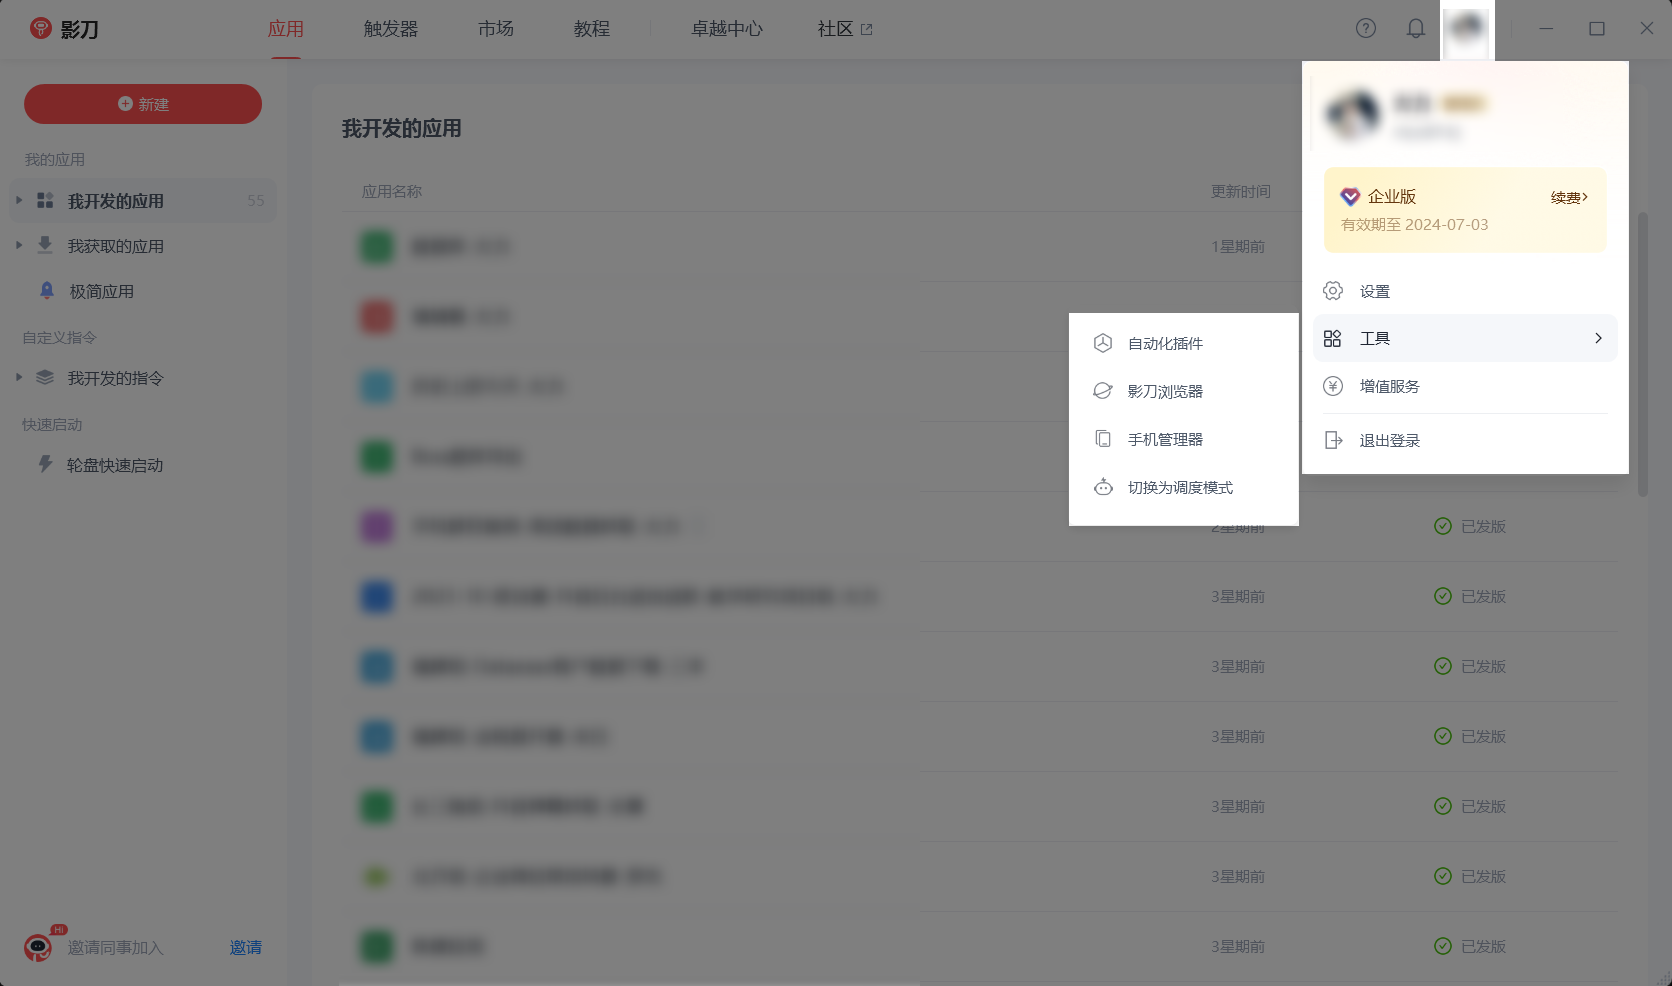Open the 工具 submenu chevron
Screen dimensions: 1672x986
(x=1597, y=338)
